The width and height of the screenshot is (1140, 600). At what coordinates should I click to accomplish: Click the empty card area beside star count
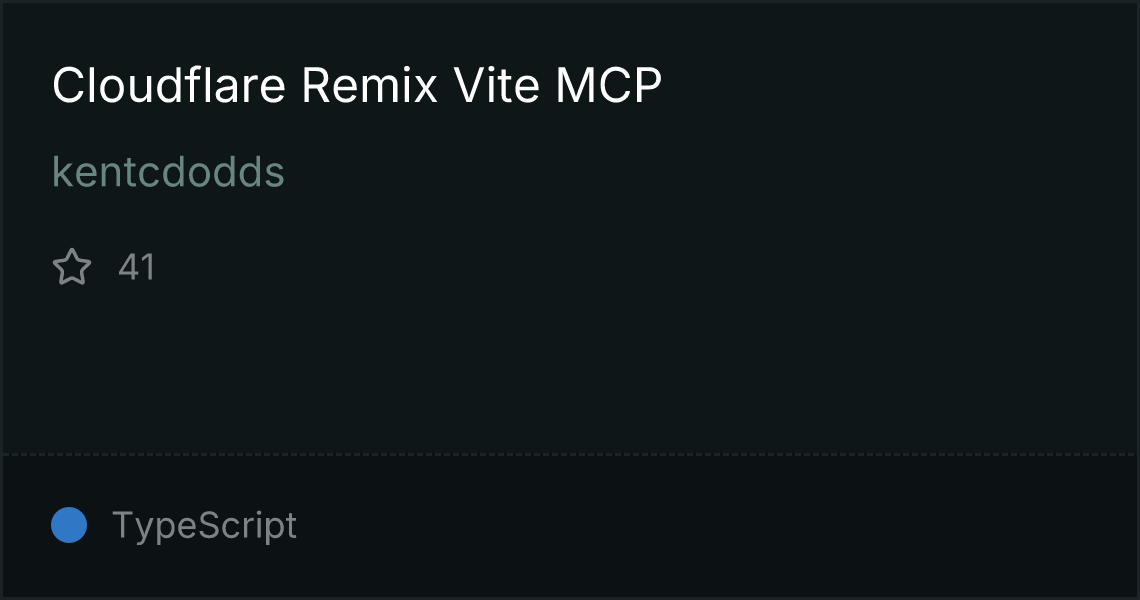(x=640, y=267)
